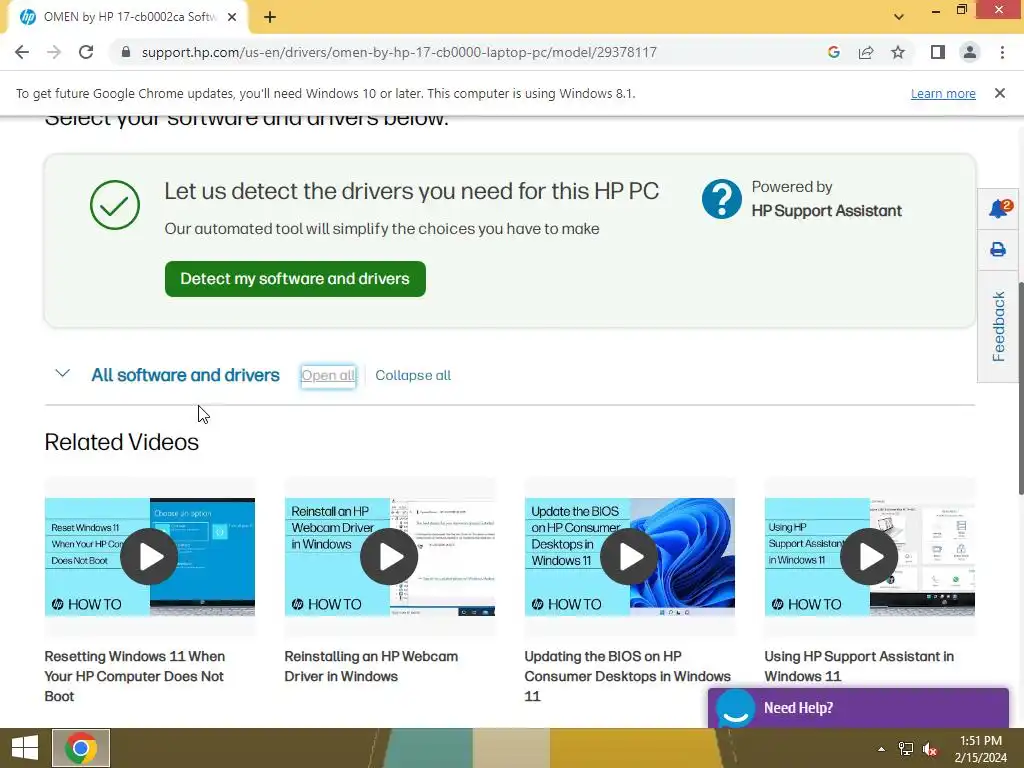Play the Update the BIOS video
The width and height of the screenshot is (1024, 768).
(x=630, y=556)
